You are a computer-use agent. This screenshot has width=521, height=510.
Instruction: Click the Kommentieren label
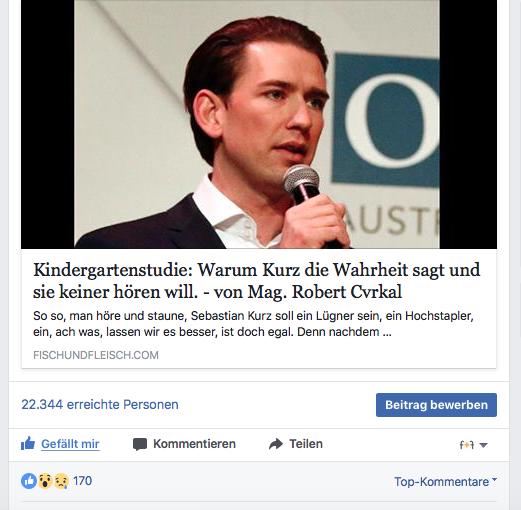[x=194, y=444]
